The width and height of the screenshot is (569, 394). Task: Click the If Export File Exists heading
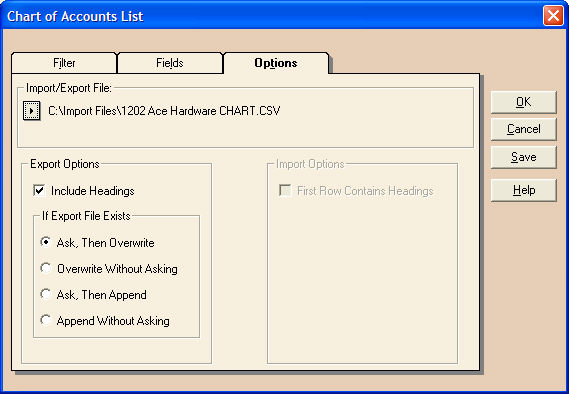[x=86, y=216]
